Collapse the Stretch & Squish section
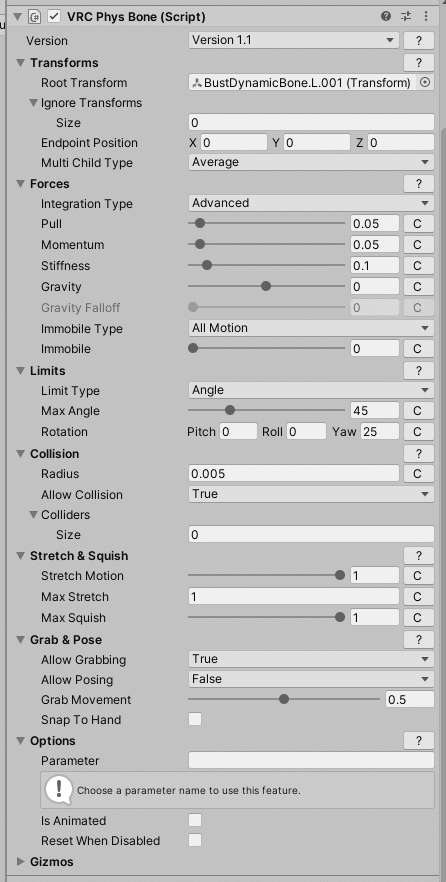The width and height of the screenshot is (446, 882). [x=21, y=556]
